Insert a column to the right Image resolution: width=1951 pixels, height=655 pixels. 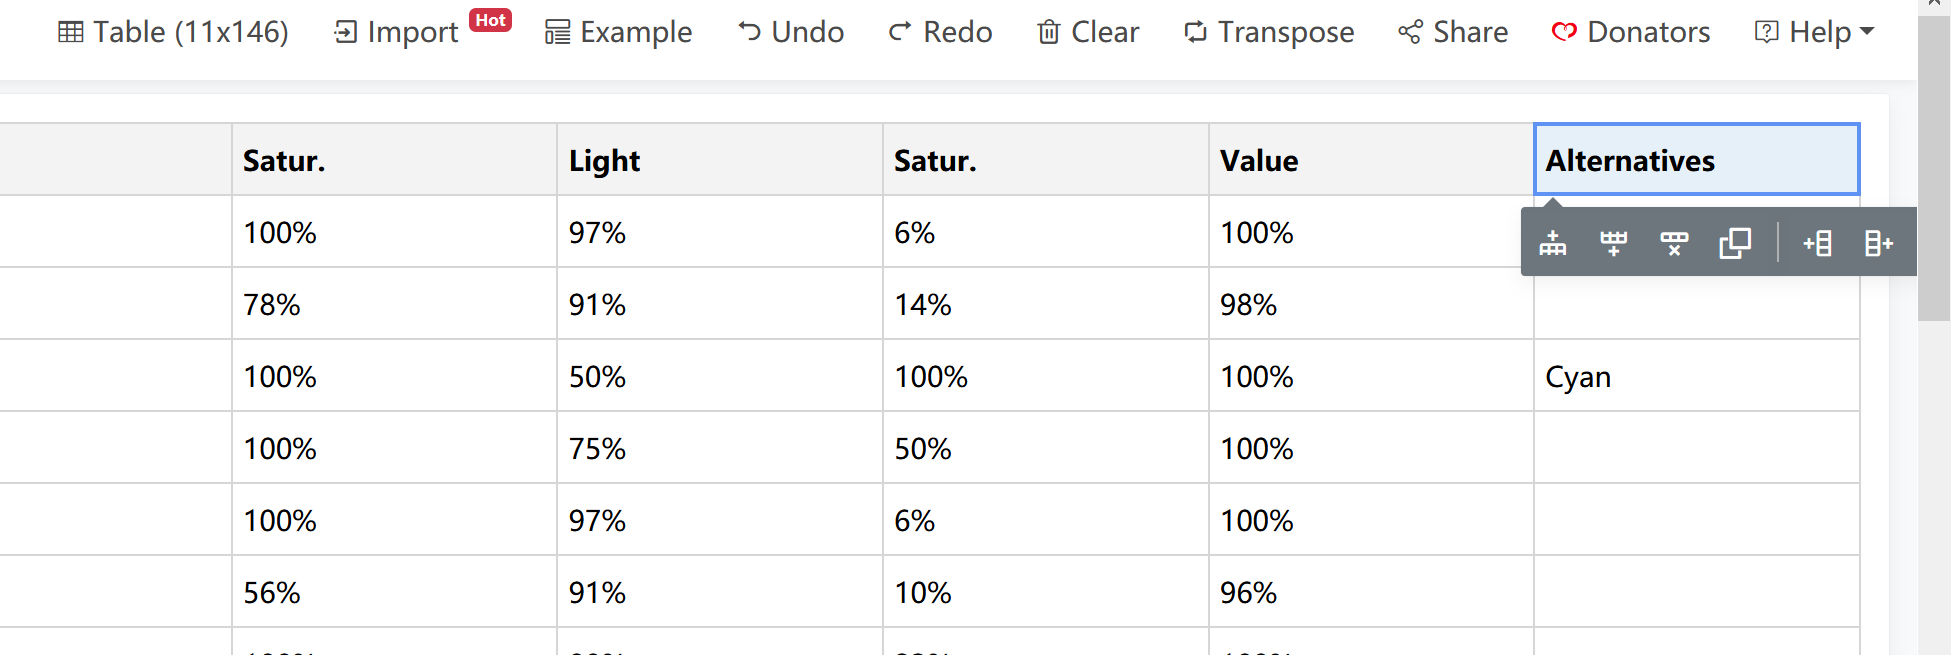tap(1879, 243)
